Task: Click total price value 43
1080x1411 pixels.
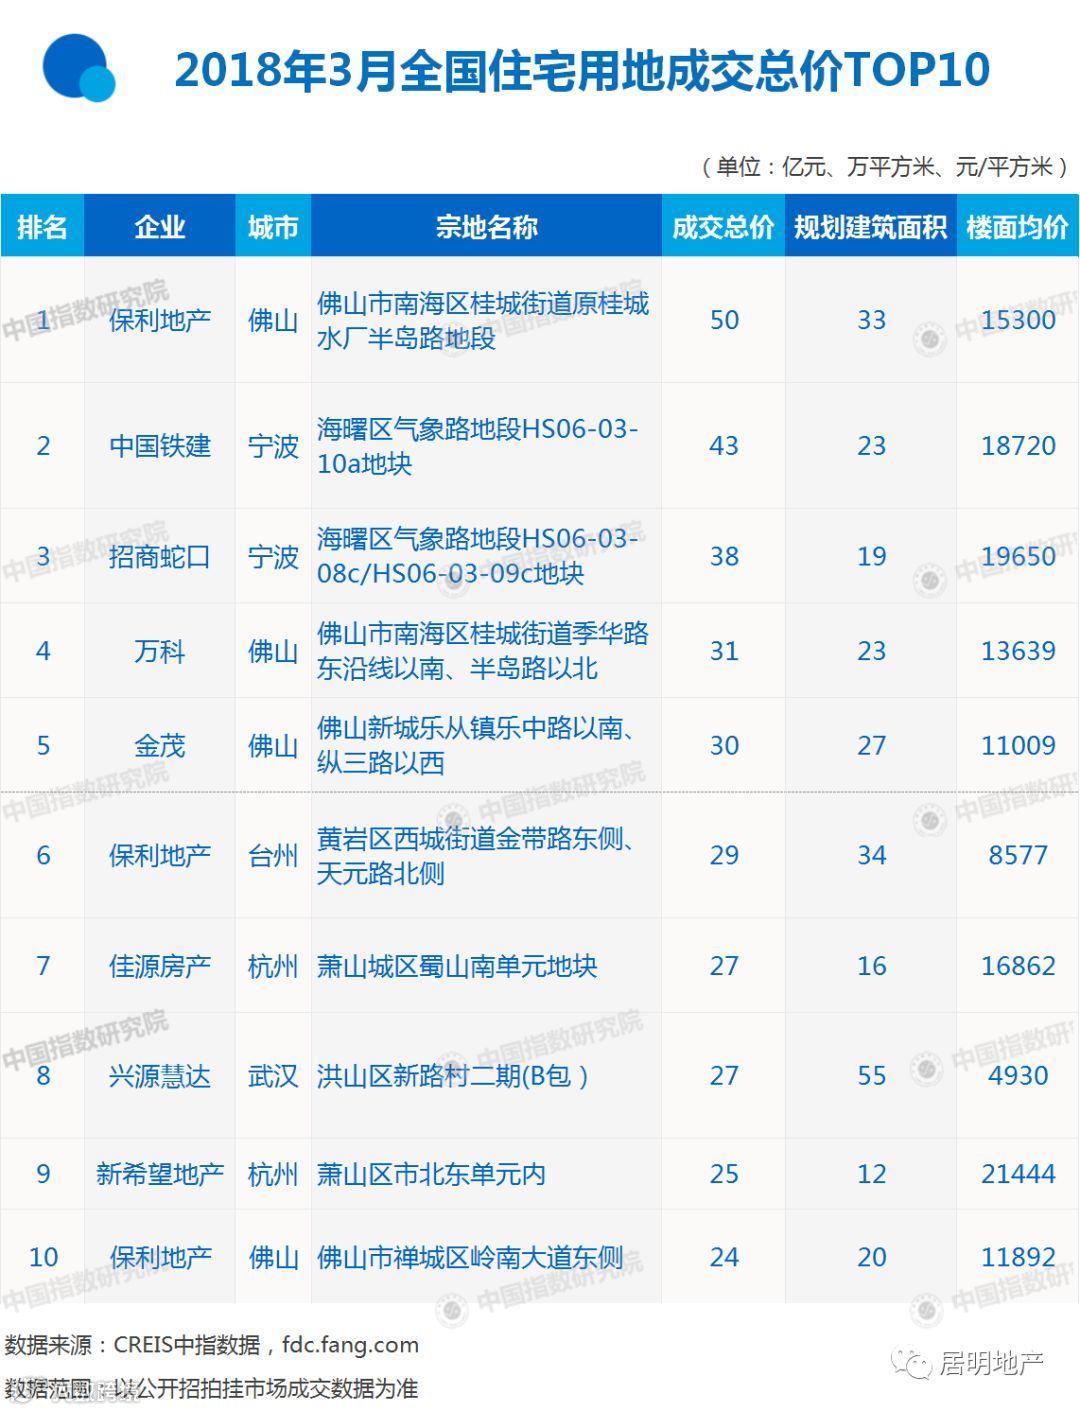Action: pos(724,446)
